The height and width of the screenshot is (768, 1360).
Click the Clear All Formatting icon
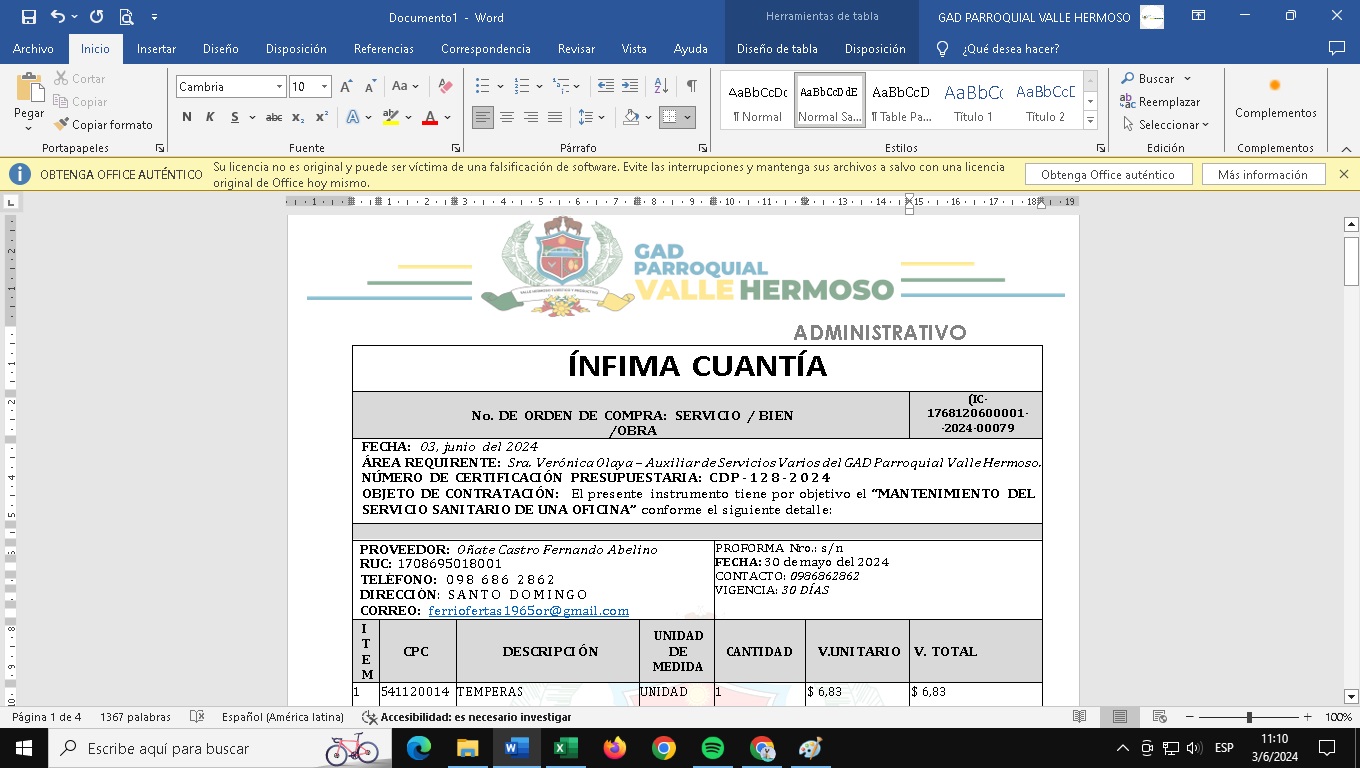(446, 87)
